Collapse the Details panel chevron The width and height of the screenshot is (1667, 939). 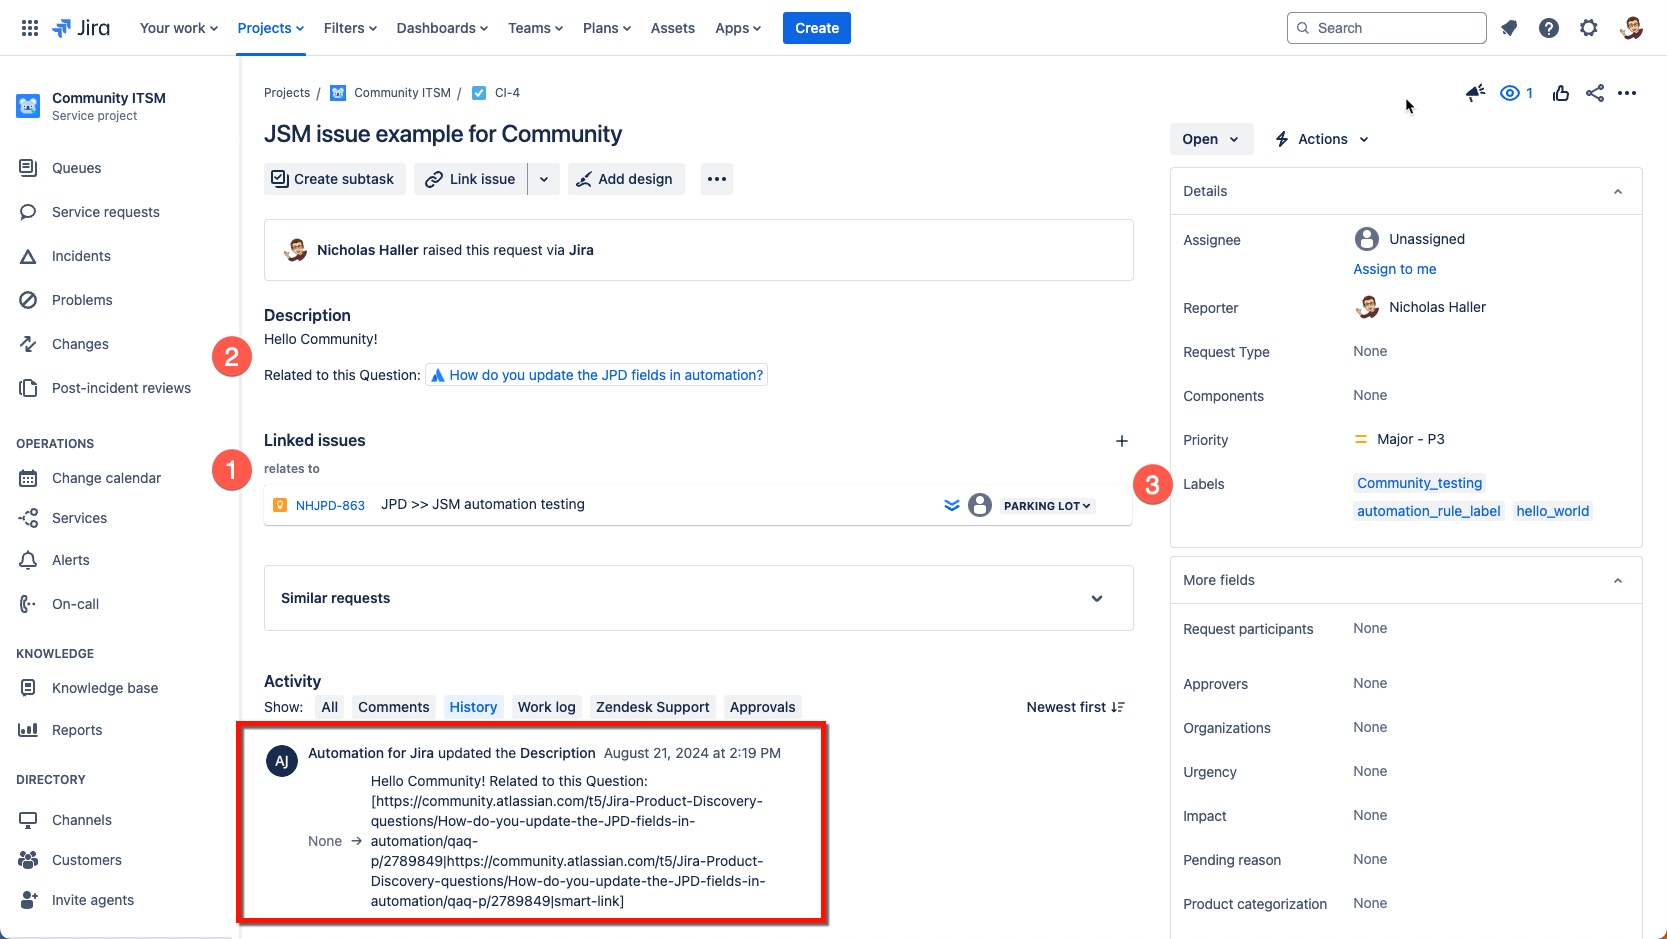[1618, 191]
